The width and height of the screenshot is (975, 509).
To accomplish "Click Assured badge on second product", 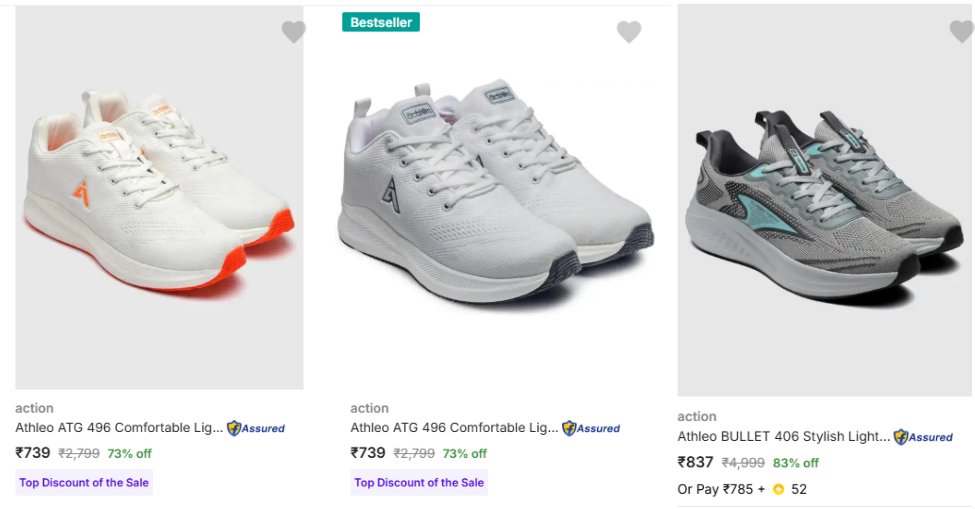I will click(591, 428).
